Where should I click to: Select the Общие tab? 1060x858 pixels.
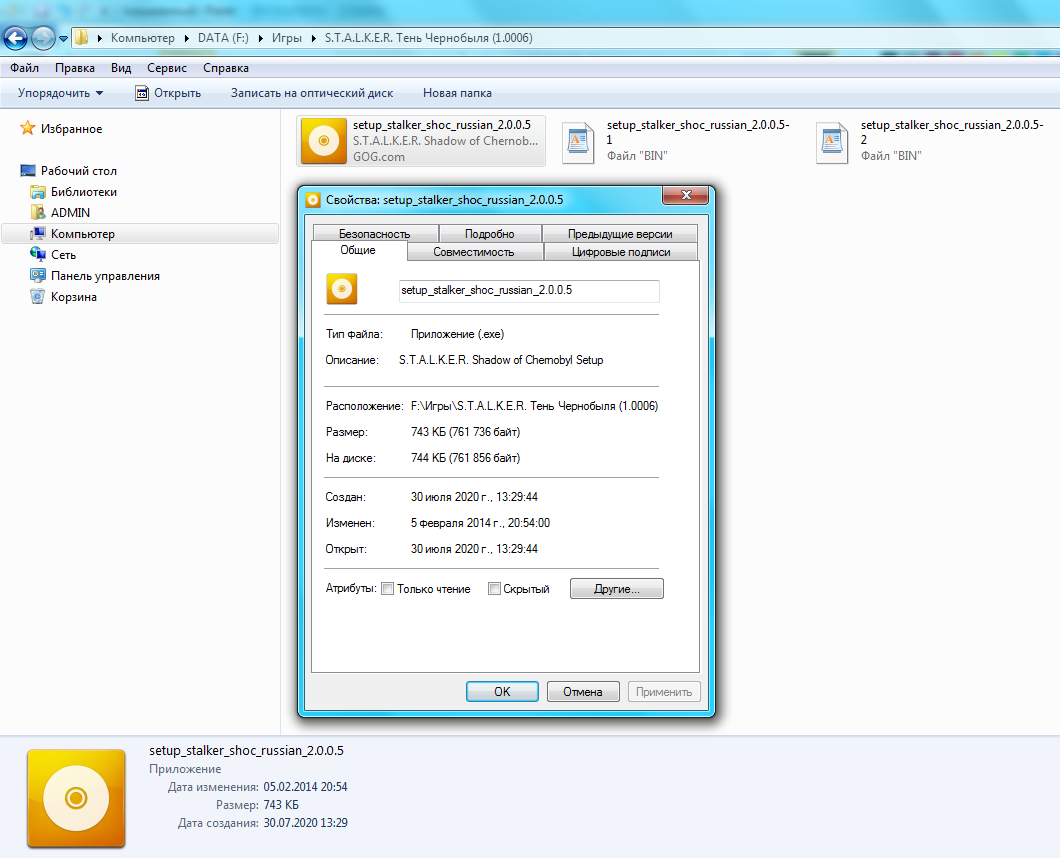358,250
